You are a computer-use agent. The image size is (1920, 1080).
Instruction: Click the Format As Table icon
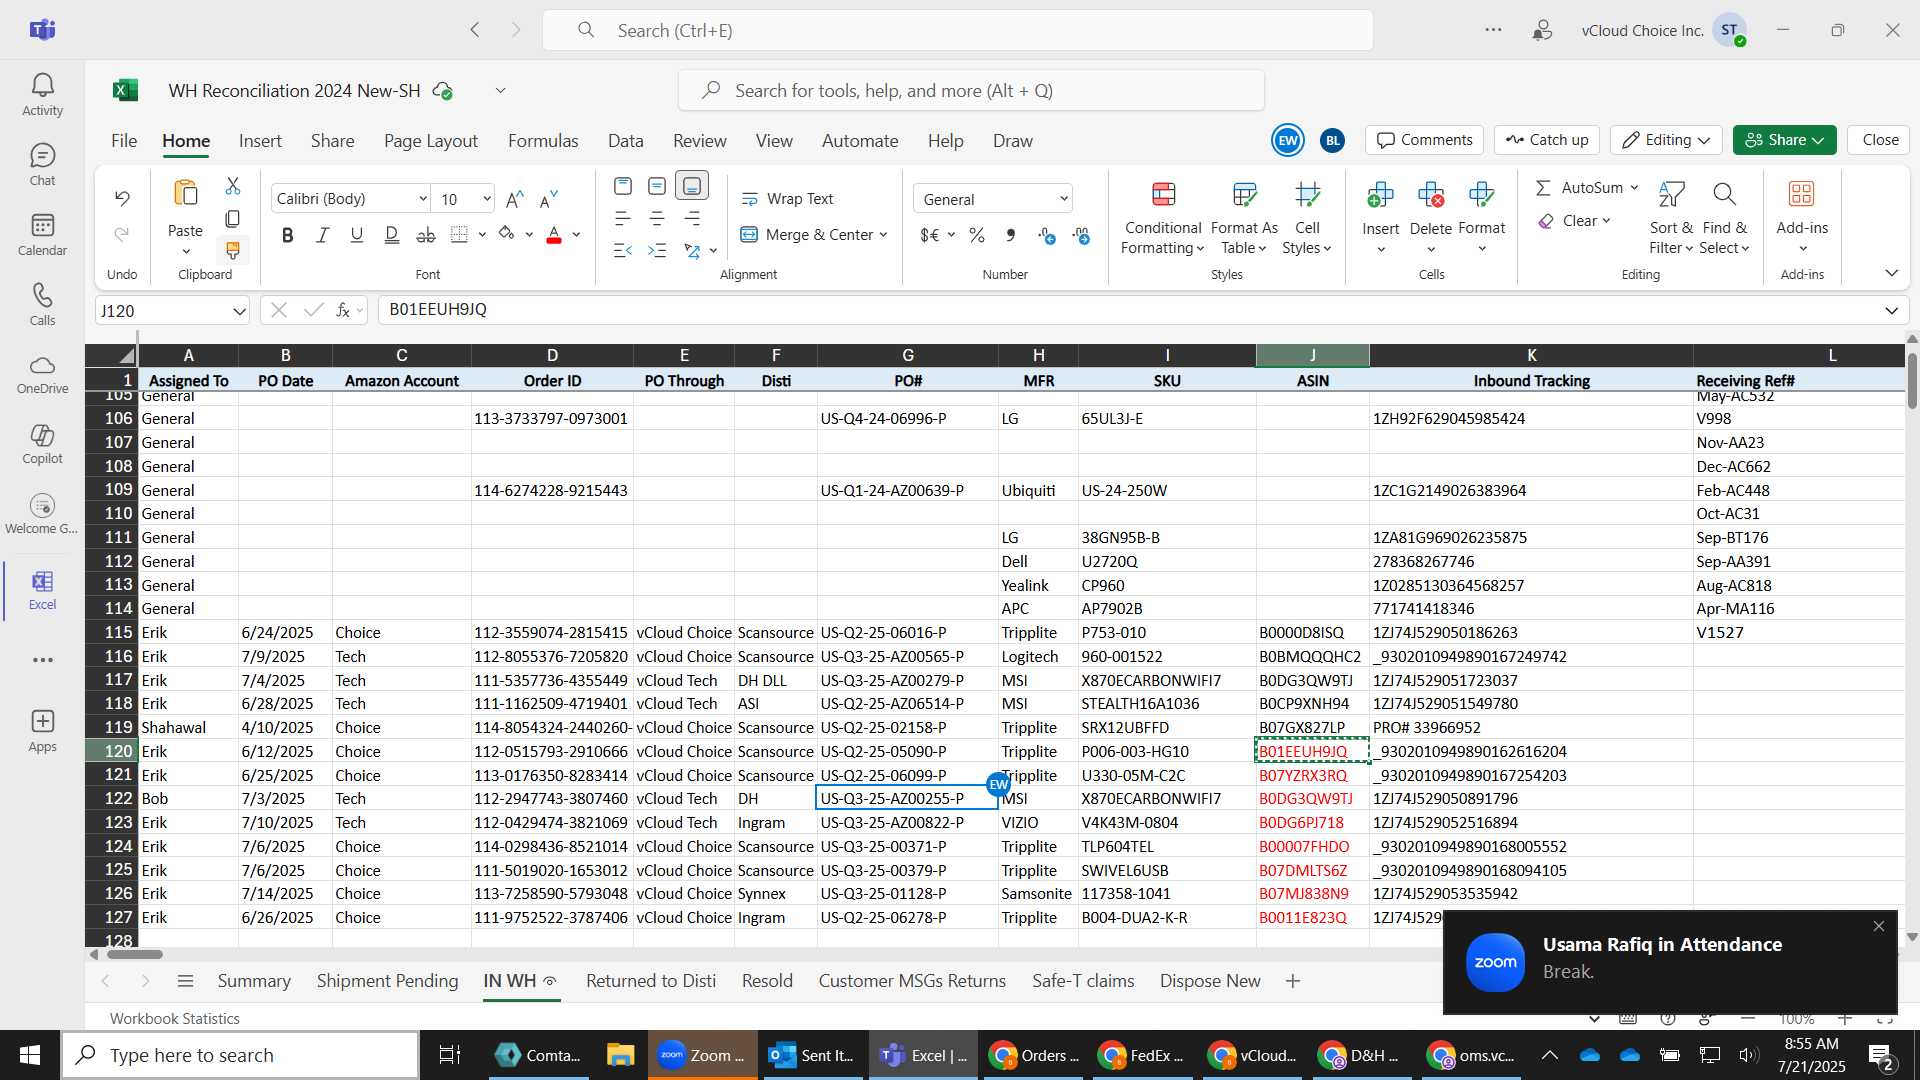[1244, 194]
